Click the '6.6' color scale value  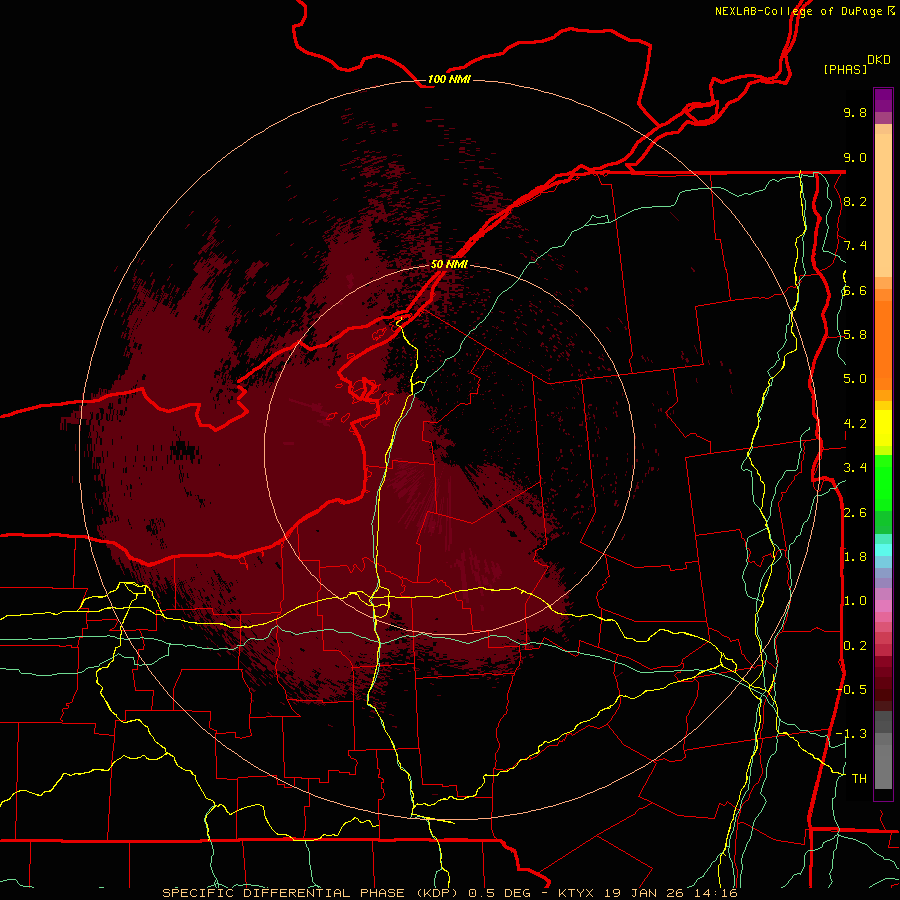click(x=855, y=290)
